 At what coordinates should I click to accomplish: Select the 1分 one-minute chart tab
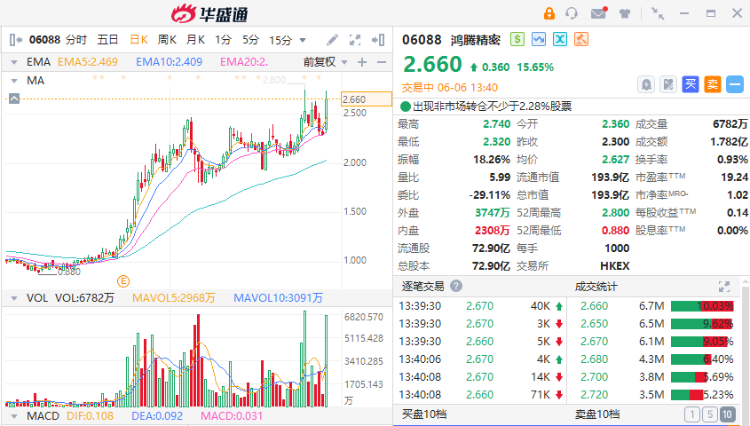[x=223, y=40]
